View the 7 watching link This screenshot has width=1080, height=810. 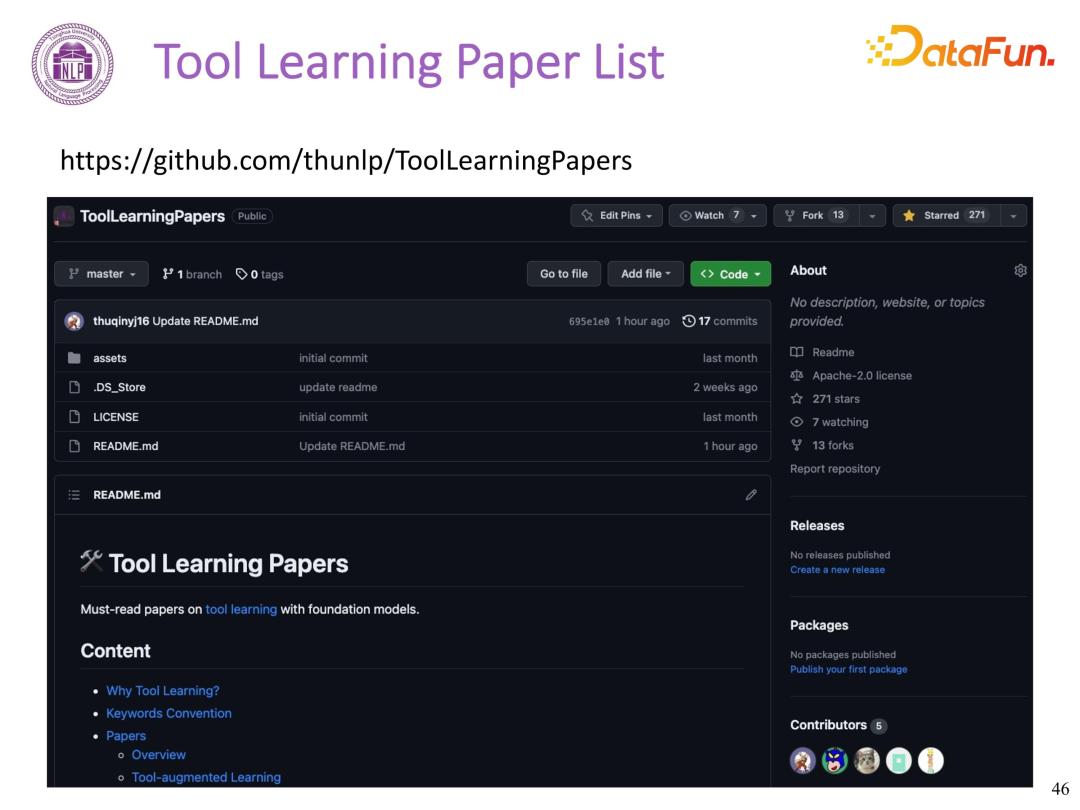829,422
